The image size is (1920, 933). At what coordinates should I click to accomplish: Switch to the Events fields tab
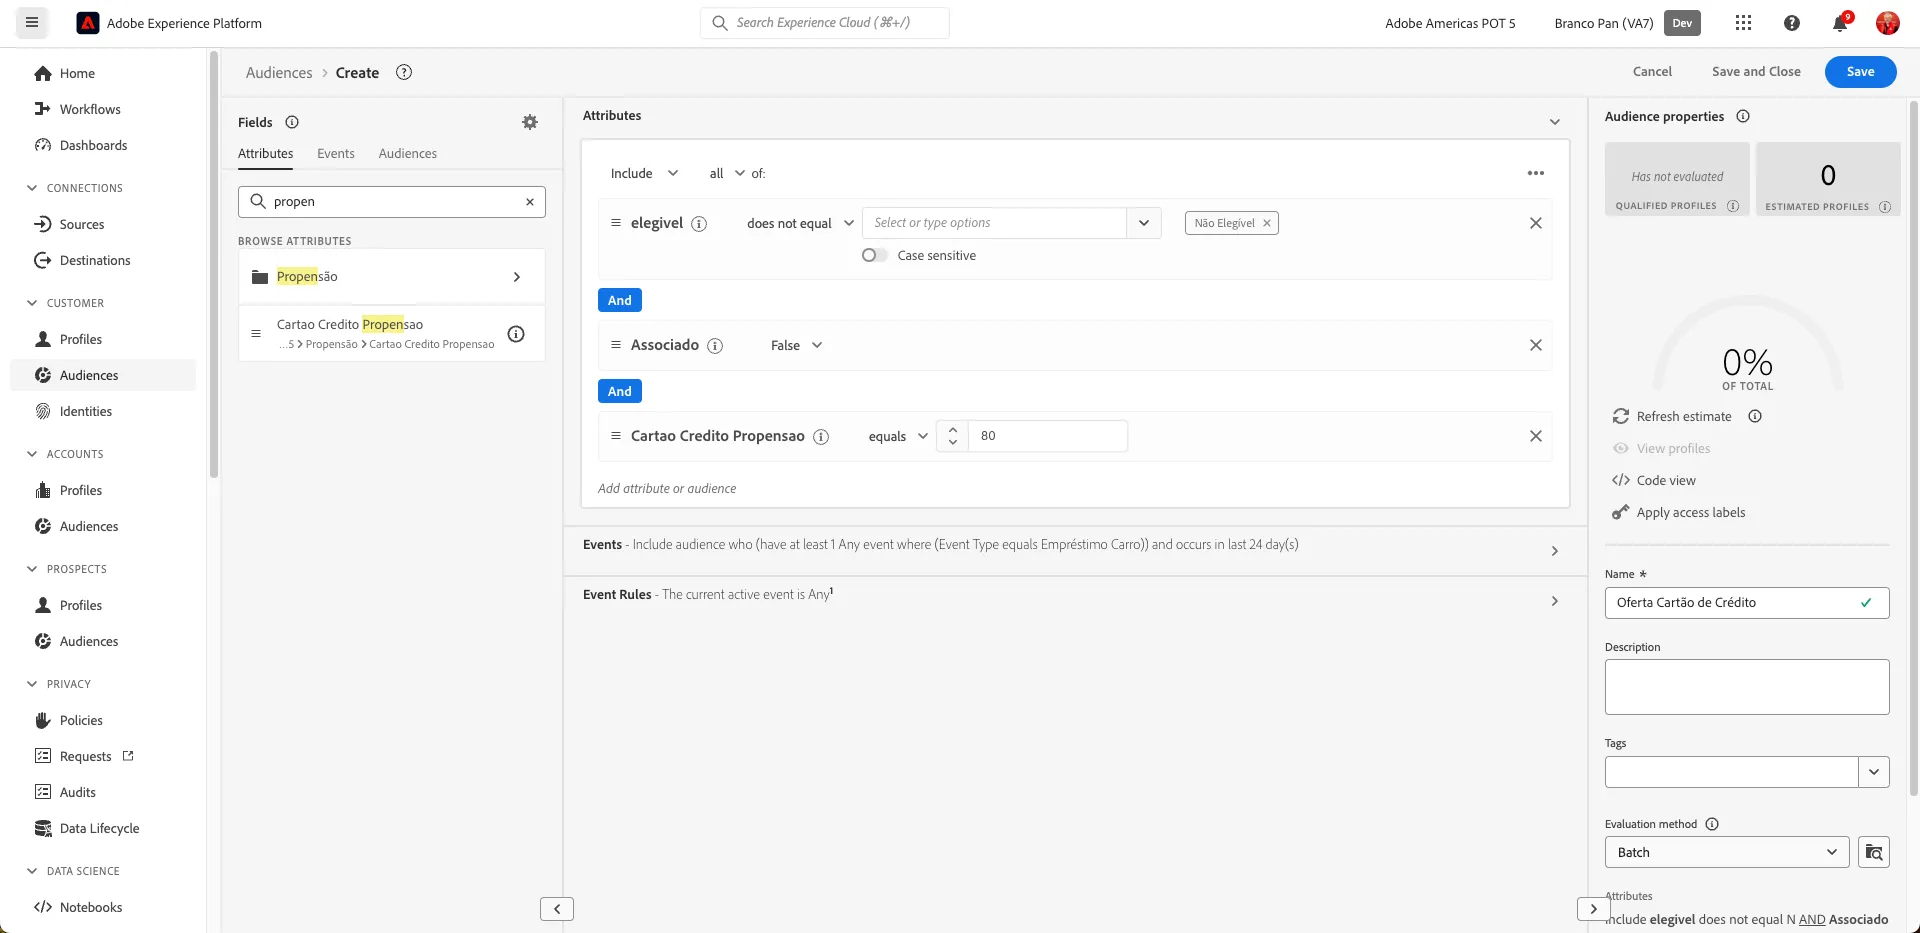(336, 154)
